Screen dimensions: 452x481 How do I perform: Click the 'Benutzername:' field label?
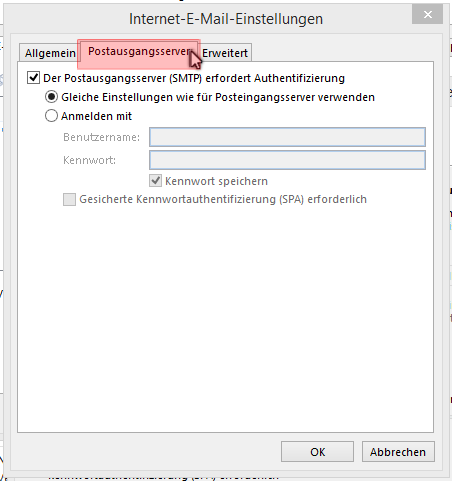(x=102, y=137)
